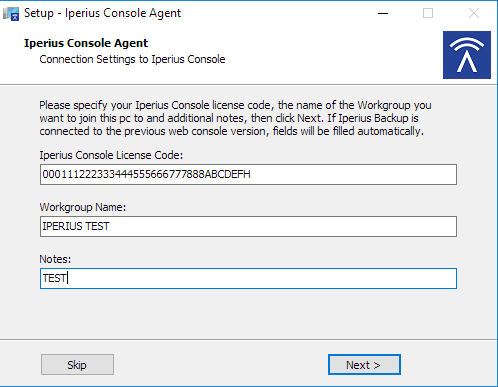The height and width of the screenshot is (387, 498).
Task: Click the Next > button
Action: click(x=364, y=365)
